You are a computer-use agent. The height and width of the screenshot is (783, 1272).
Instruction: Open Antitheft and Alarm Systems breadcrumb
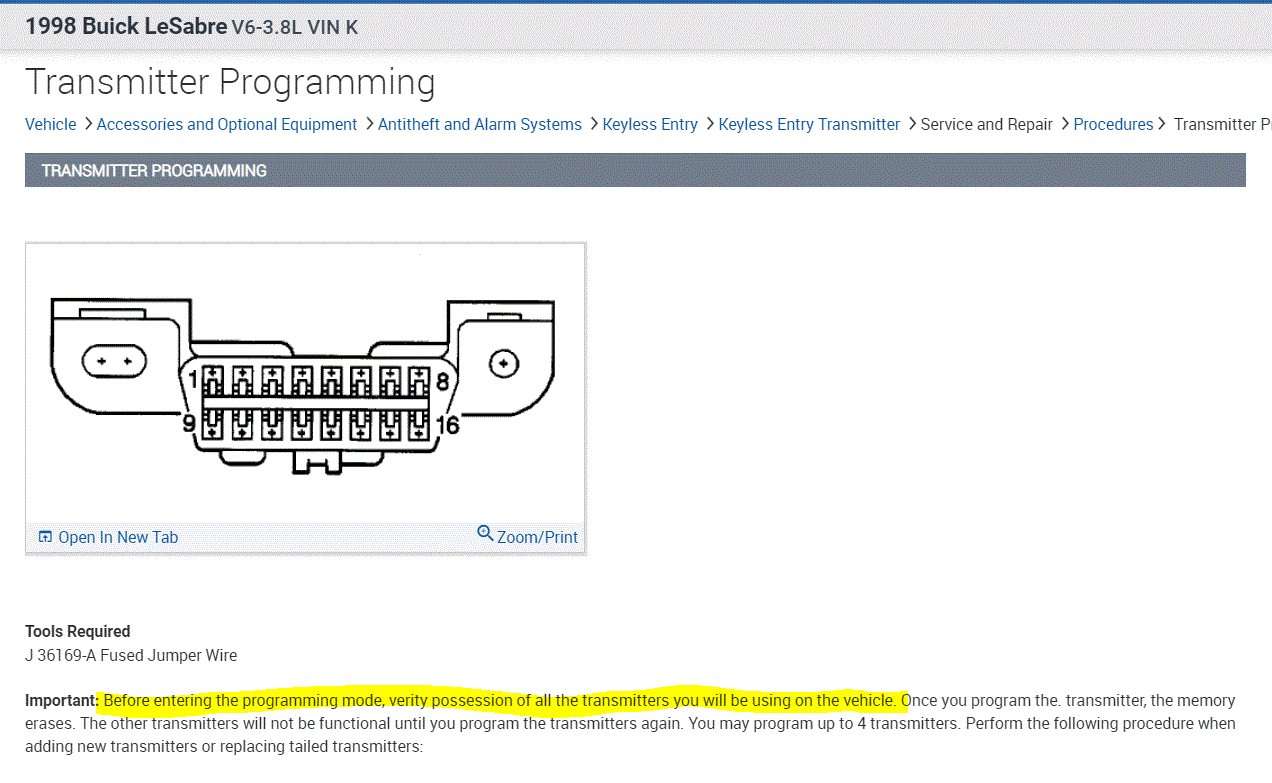click(x=480, y=124)
